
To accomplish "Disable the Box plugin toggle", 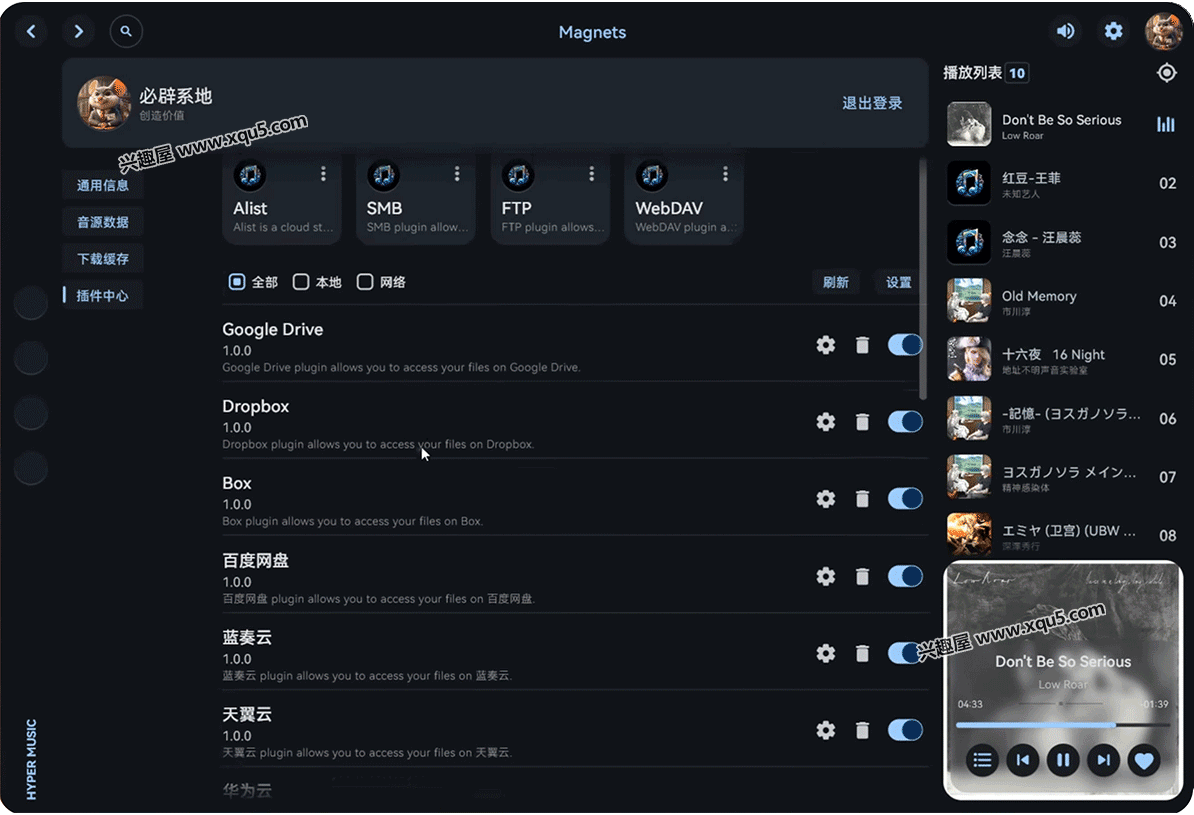I will (905, 499).
